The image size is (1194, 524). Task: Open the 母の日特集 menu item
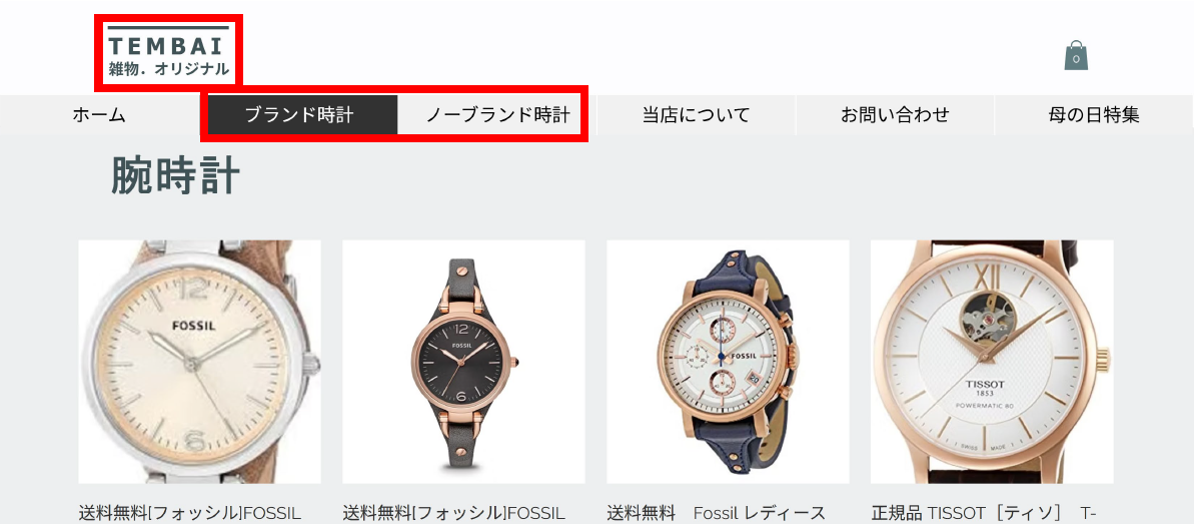pyautogui.click(x=1093, y=115)
